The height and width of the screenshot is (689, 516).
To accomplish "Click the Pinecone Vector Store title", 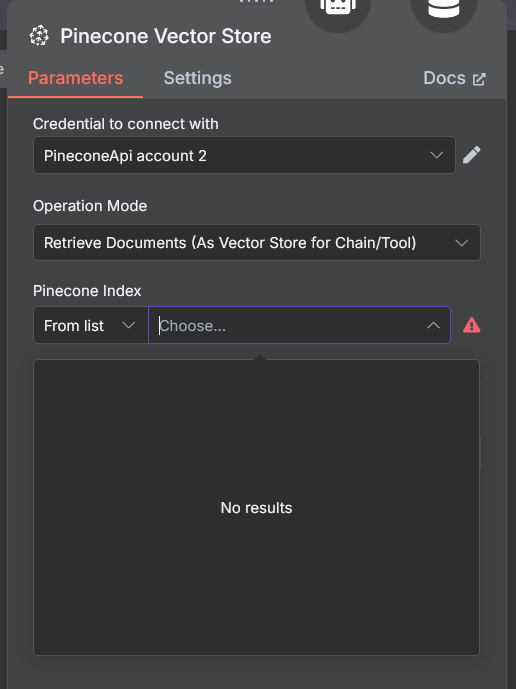I will pos(166,36).
